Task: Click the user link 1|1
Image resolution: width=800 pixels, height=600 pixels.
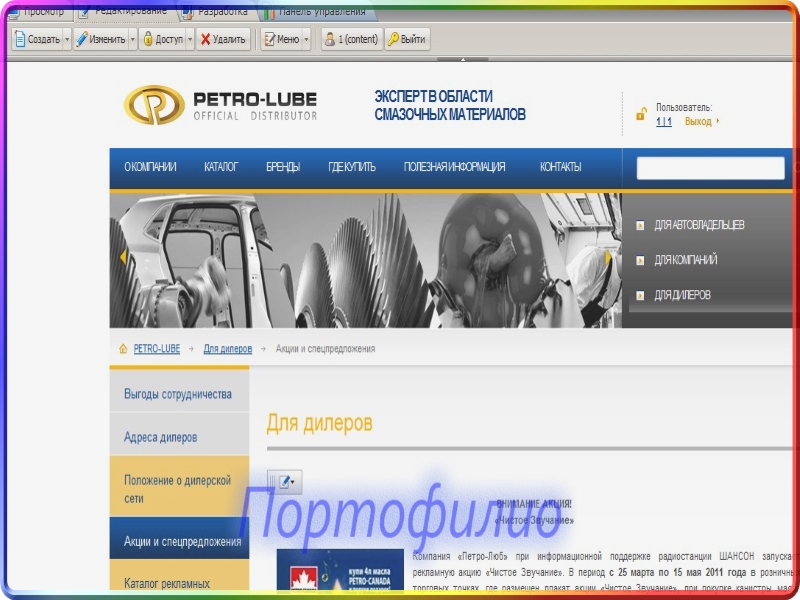Action: [664, 121]
